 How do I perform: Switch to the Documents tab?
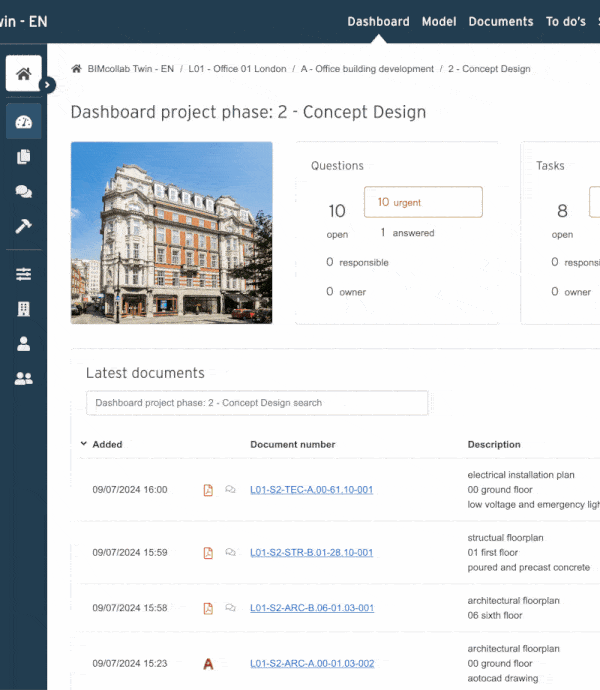[501, 22]
